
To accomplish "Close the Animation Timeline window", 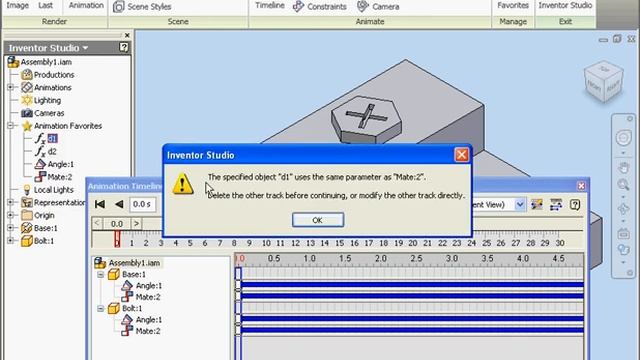I will click(581, 186).
